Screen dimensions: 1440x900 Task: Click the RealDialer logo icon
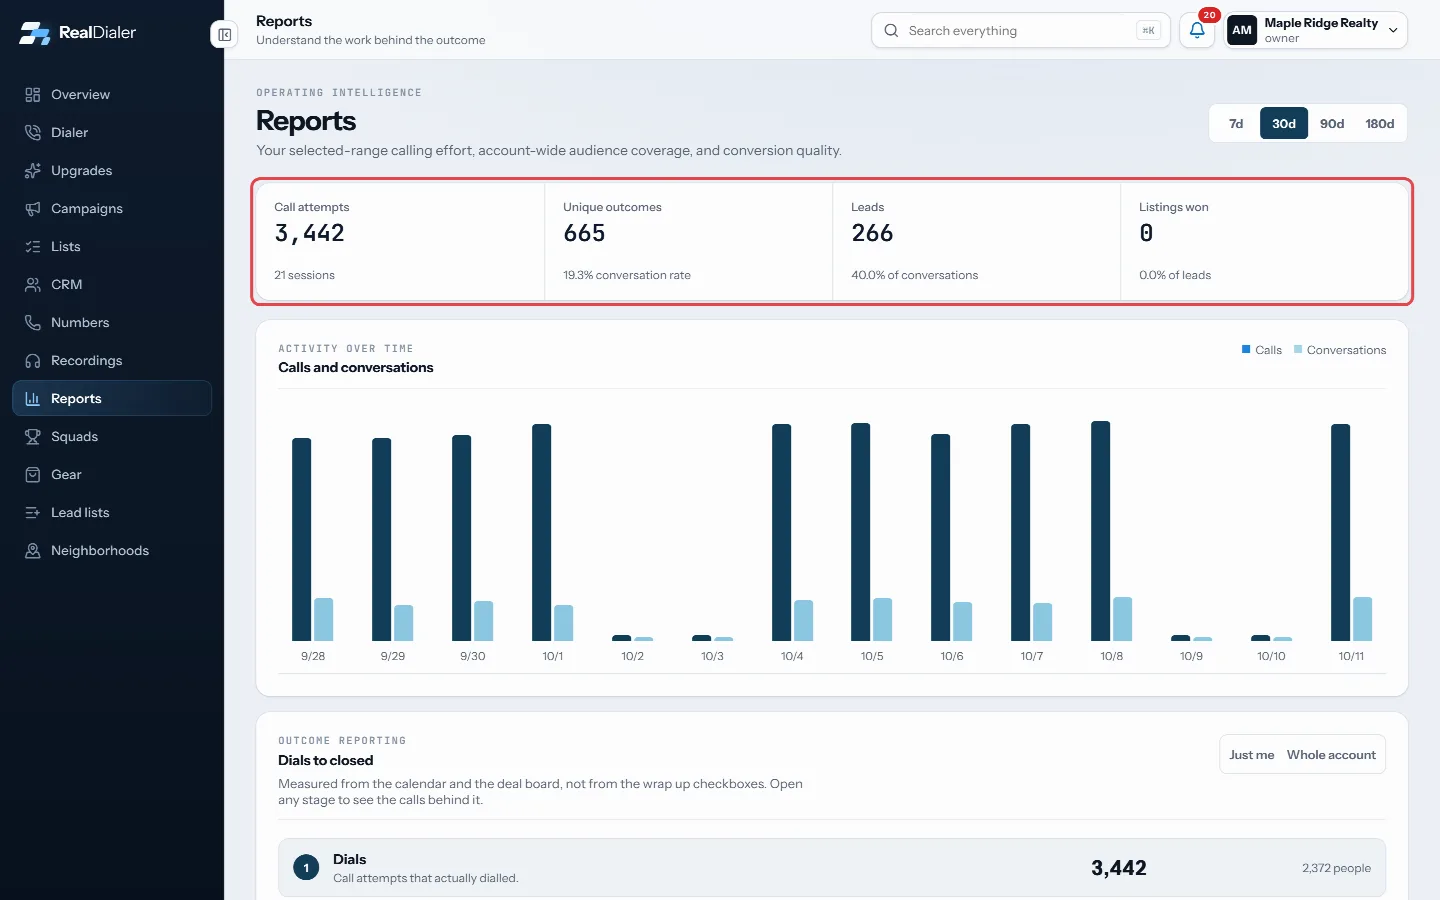(x=35, y=33)
